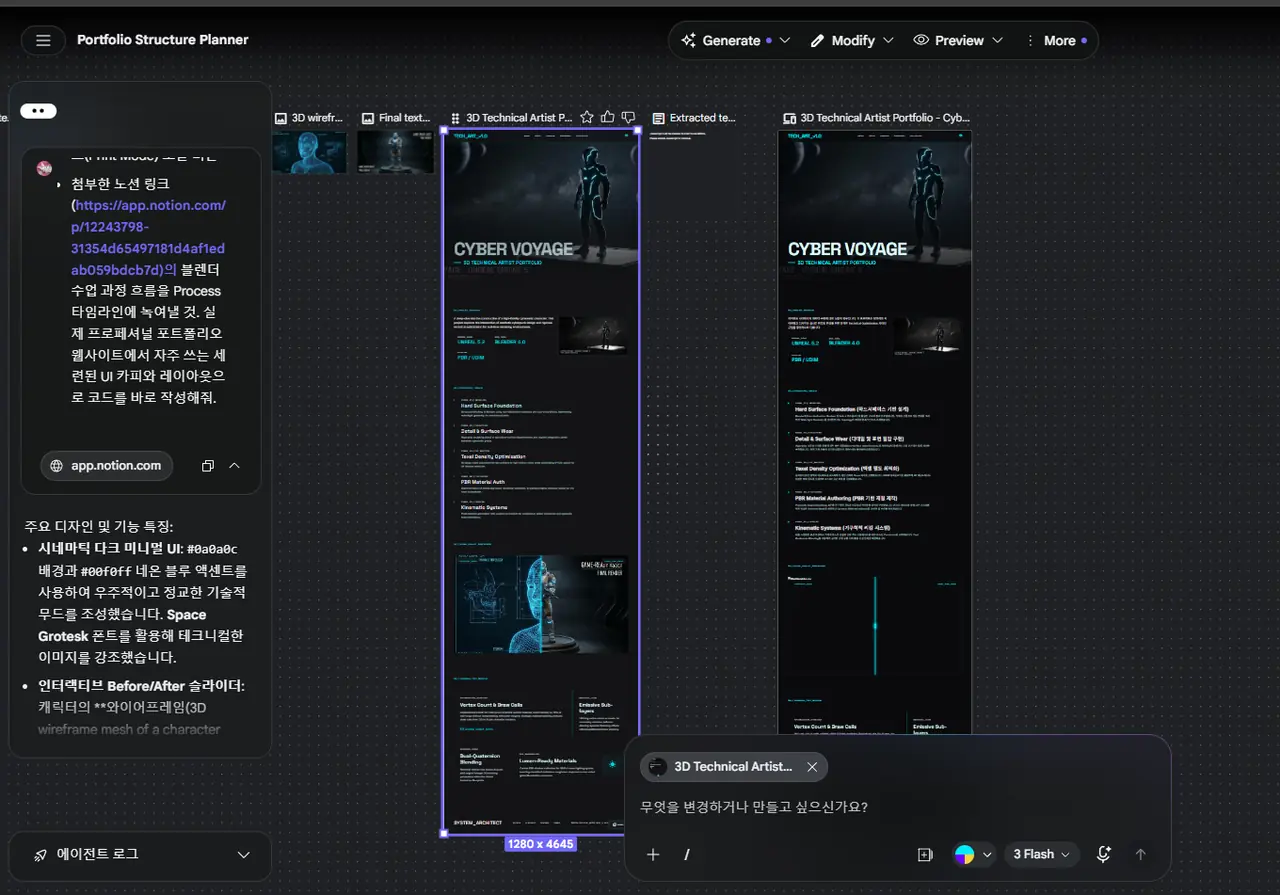Expand the chevron beside the color swatch
This screenshot has width=1280, height=895.
pos(988,854)
